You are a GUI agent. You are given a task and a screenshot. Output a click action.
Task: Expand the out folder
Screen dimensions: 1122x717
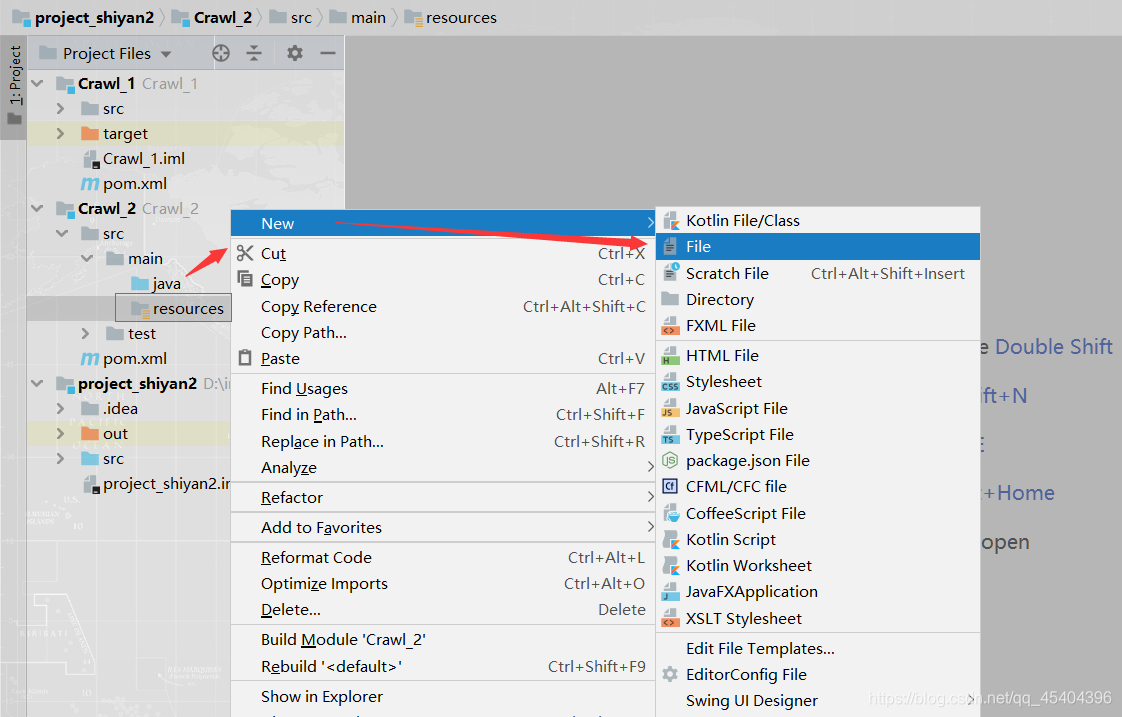[61, 434]
